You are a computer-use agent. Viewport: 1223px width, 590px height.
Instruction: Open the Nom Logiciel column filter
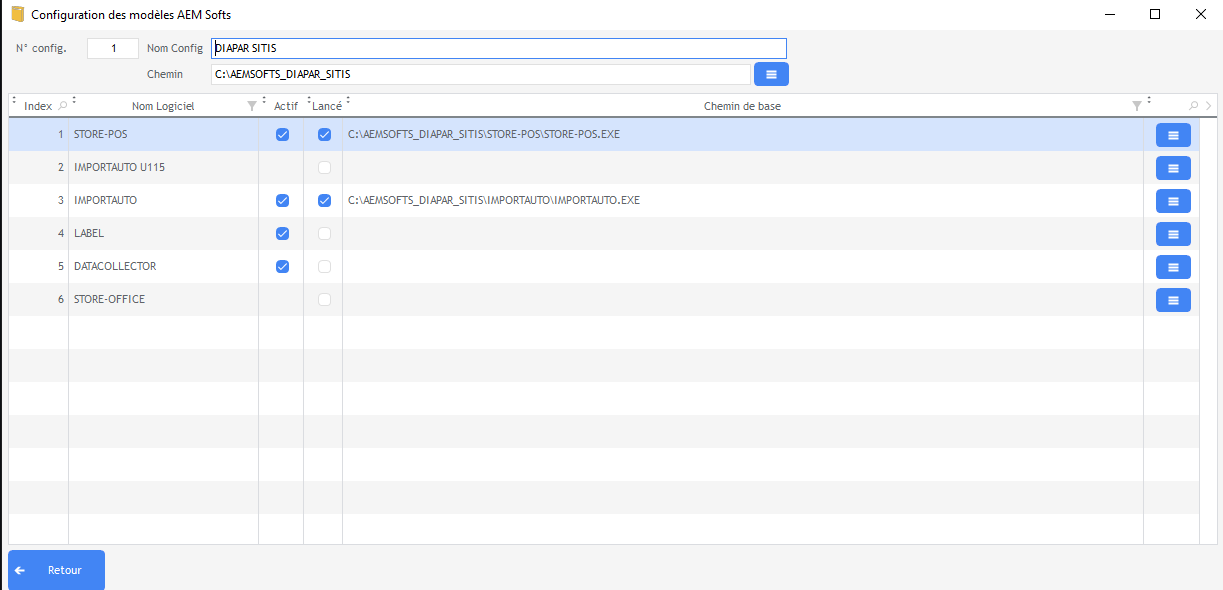pyautogui.click(x=251, y=106)
